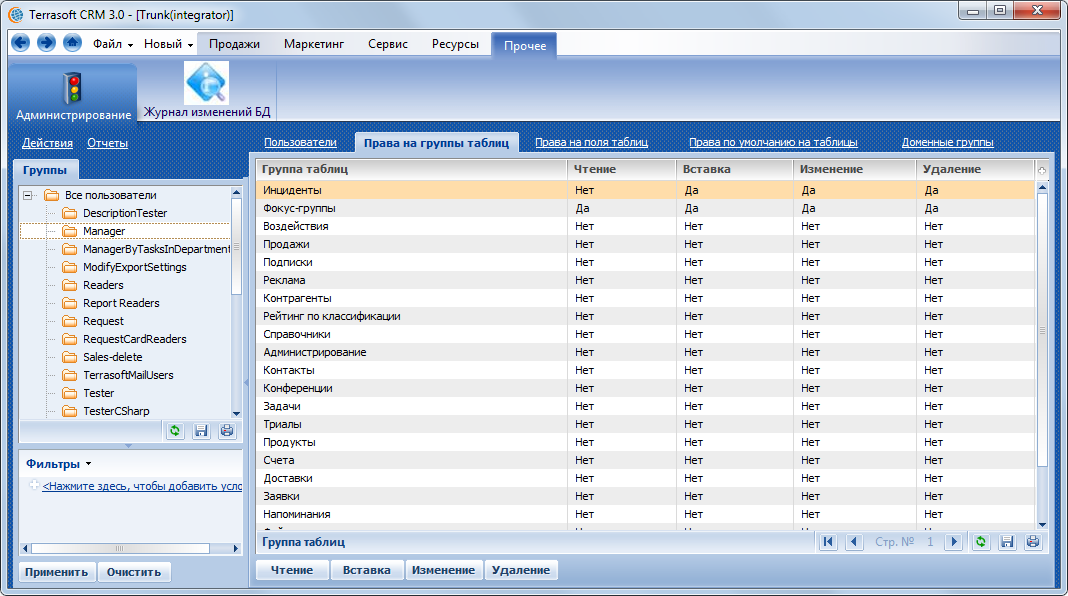The width and height of the screenshot is (1068, 596).
Task: Click the folder icon next to Sales-delete
Action: (69, 358)
